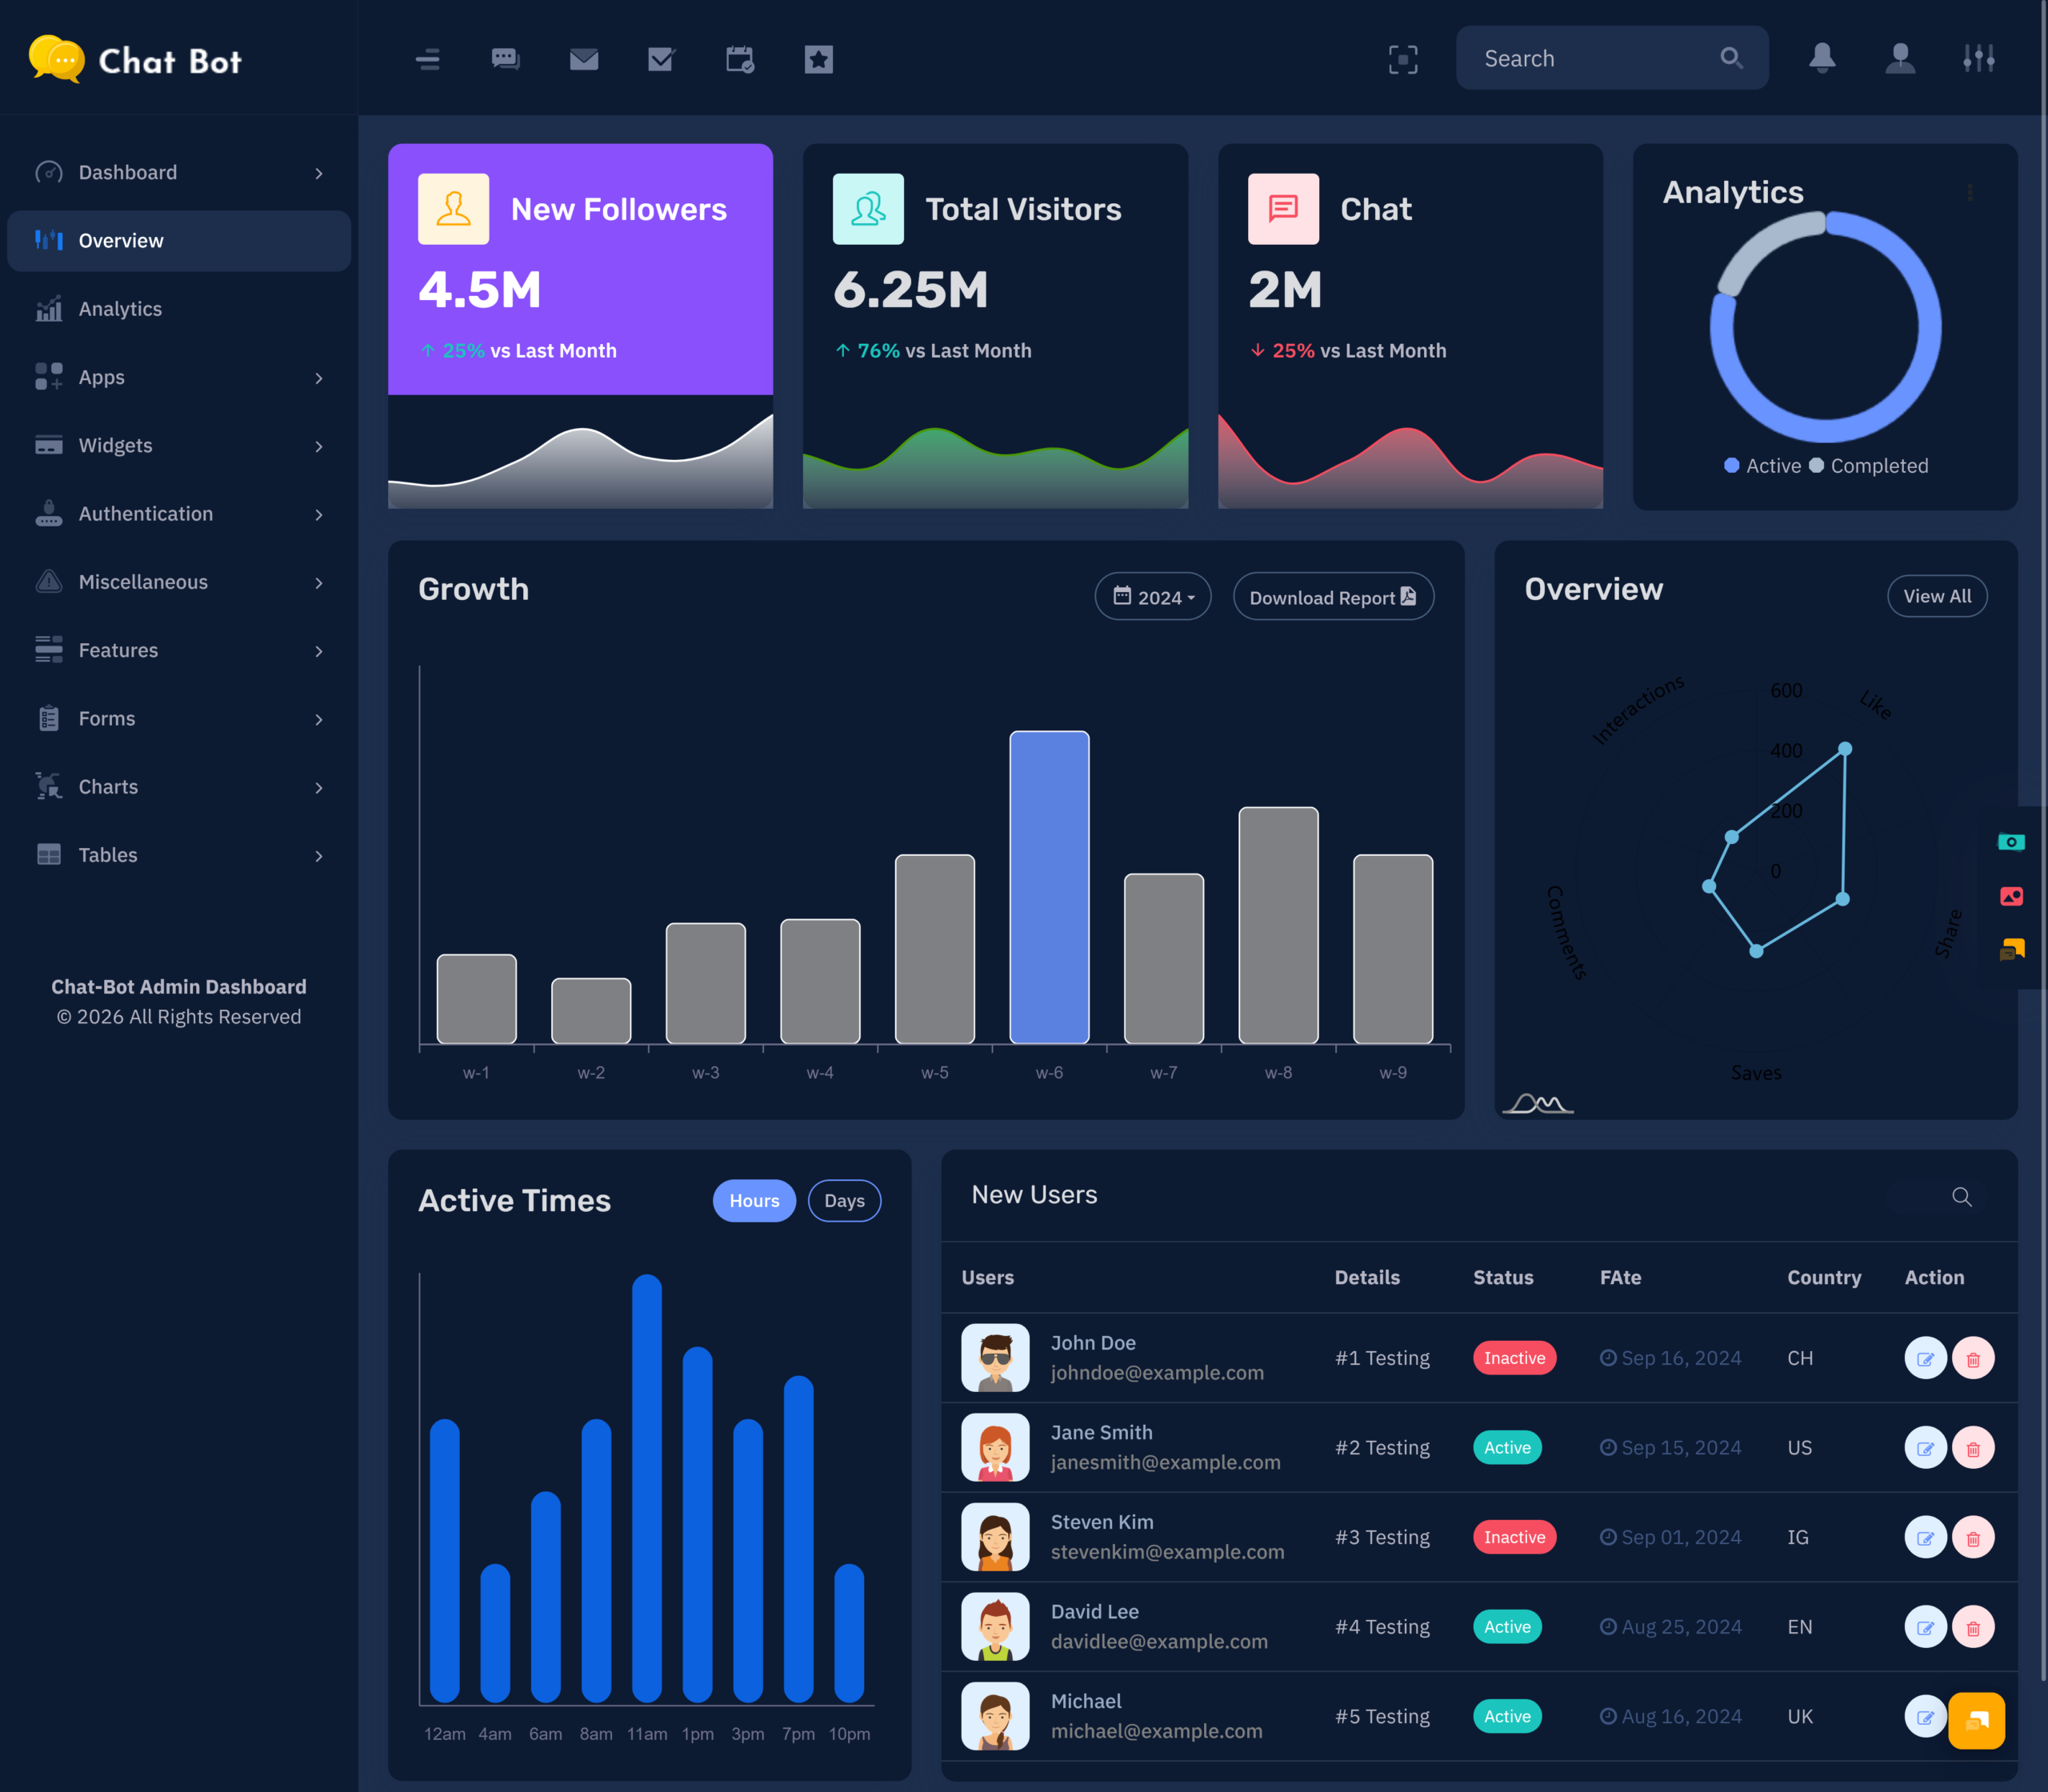
Task: Expand Miscellaneous sidebar menu
Action: coord(179,582)
